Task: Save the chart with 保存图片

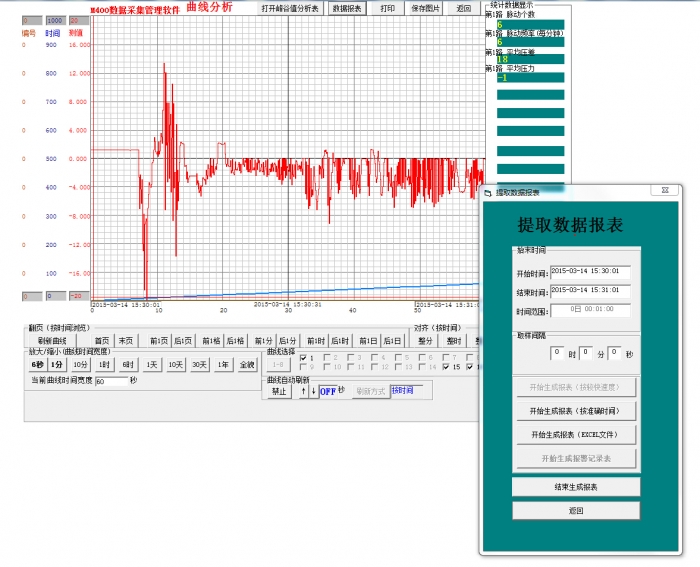Action: [425, 8]
